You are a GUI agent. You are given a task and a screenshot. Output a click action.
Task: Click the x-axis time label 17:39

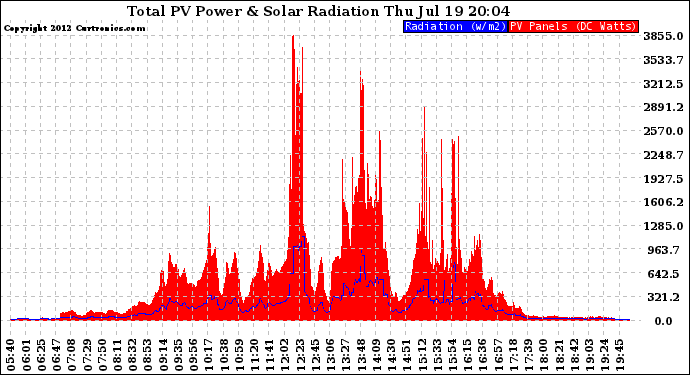[529, 355]
